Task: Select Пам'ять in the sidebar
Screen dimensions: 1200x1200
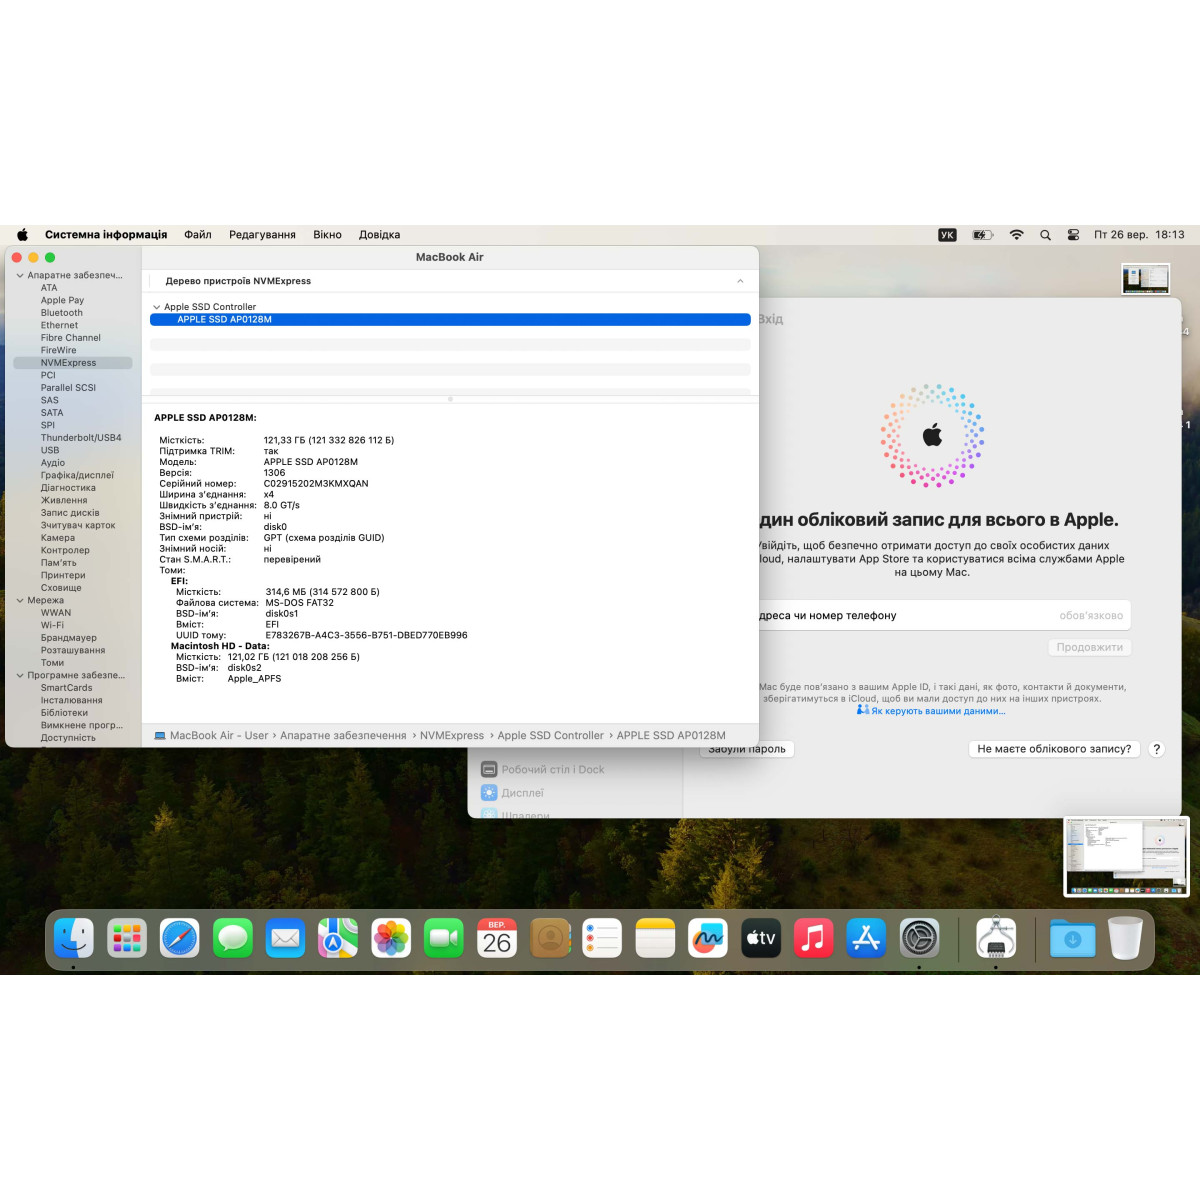Action: pyautogui.click(x=58, y=563)
